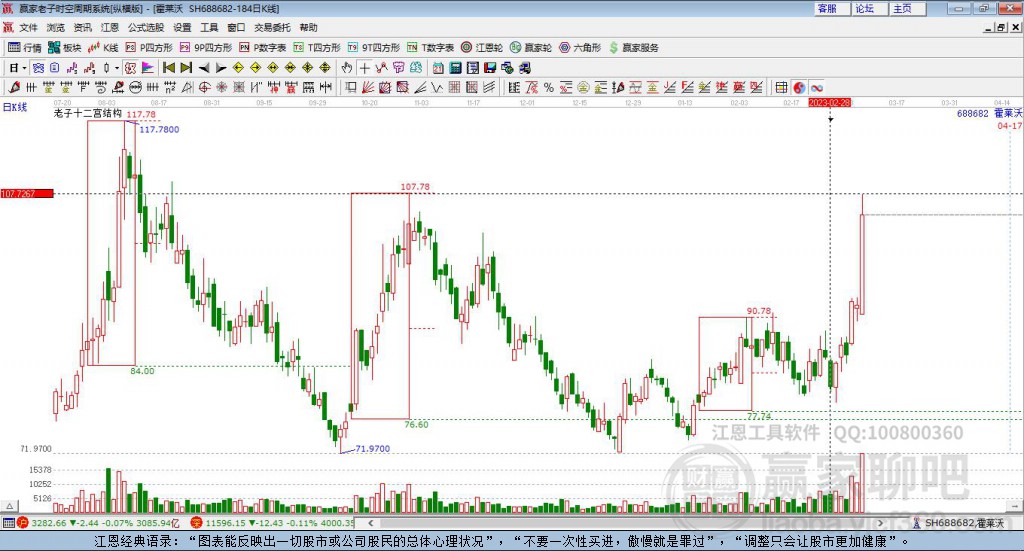Open the P四方形 tool
The height and width of the screenshot is (551, 1024).
click(148, 48)
